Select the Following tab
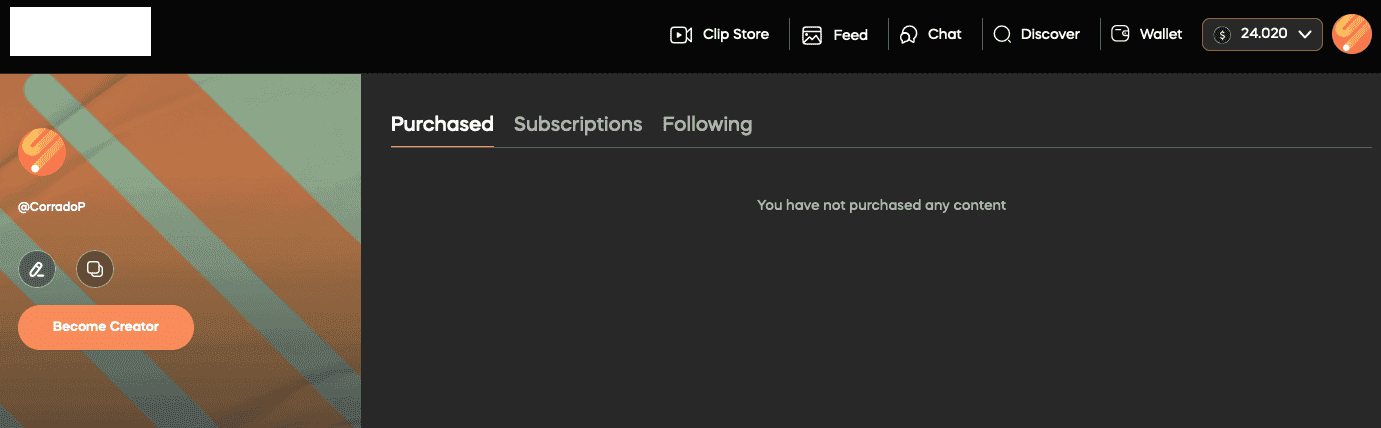The width and height of the screenshot is (1381, 428). pyautogui.click(x=707, y=124)
